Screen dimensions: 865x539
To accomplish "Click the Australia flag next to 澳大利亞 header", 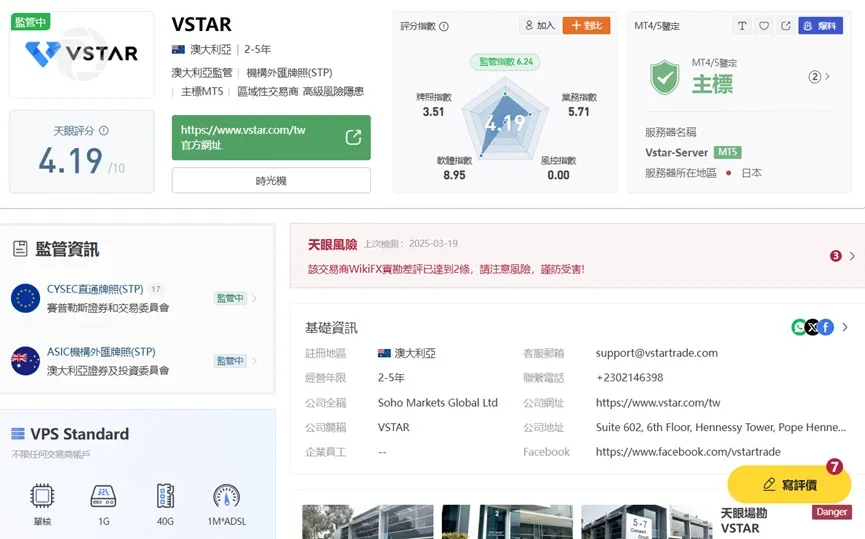I will 178,50.
